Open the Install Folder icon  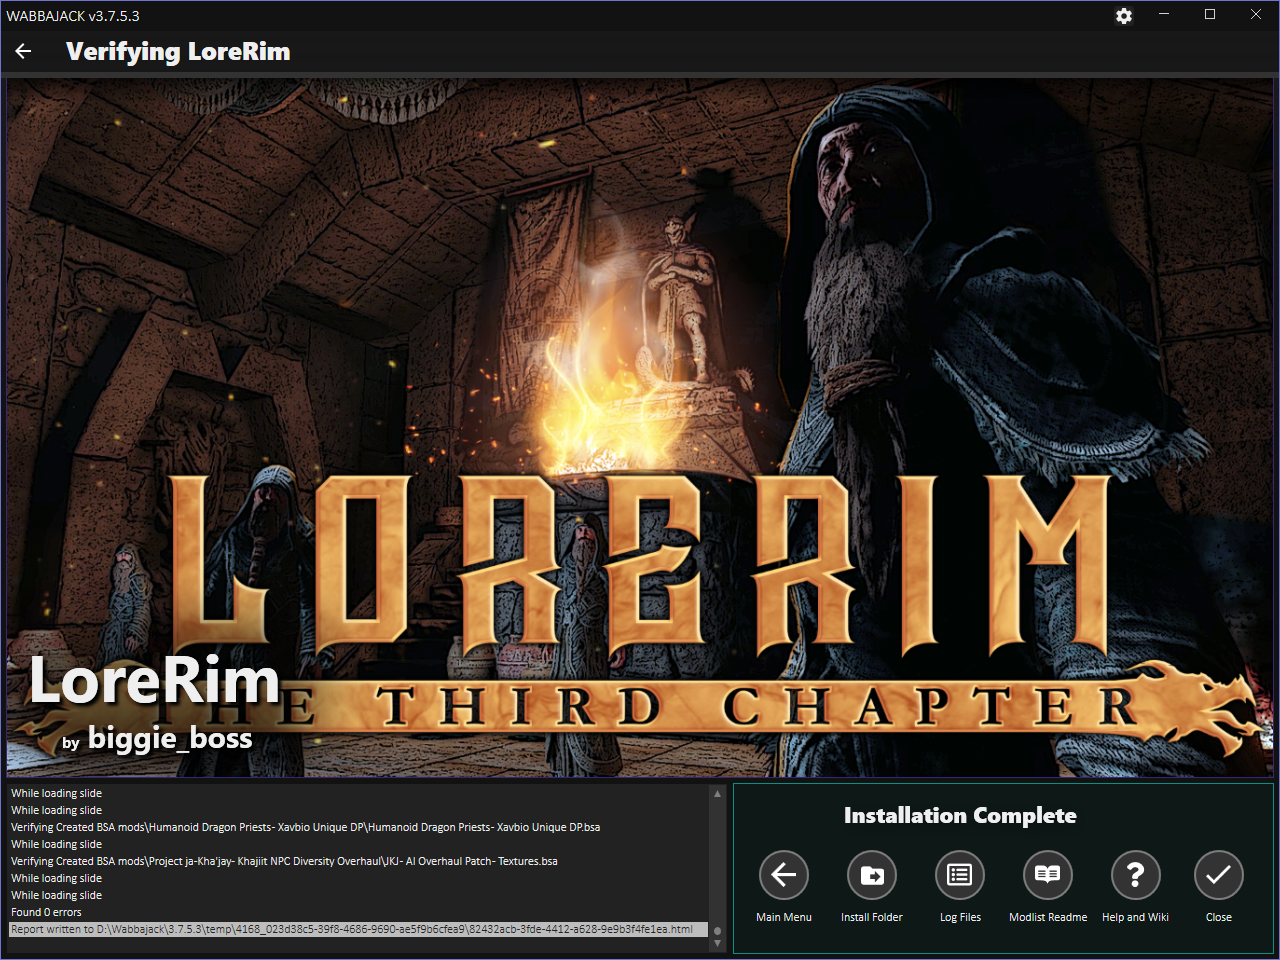pyautogui.click(x=872, y=875)
